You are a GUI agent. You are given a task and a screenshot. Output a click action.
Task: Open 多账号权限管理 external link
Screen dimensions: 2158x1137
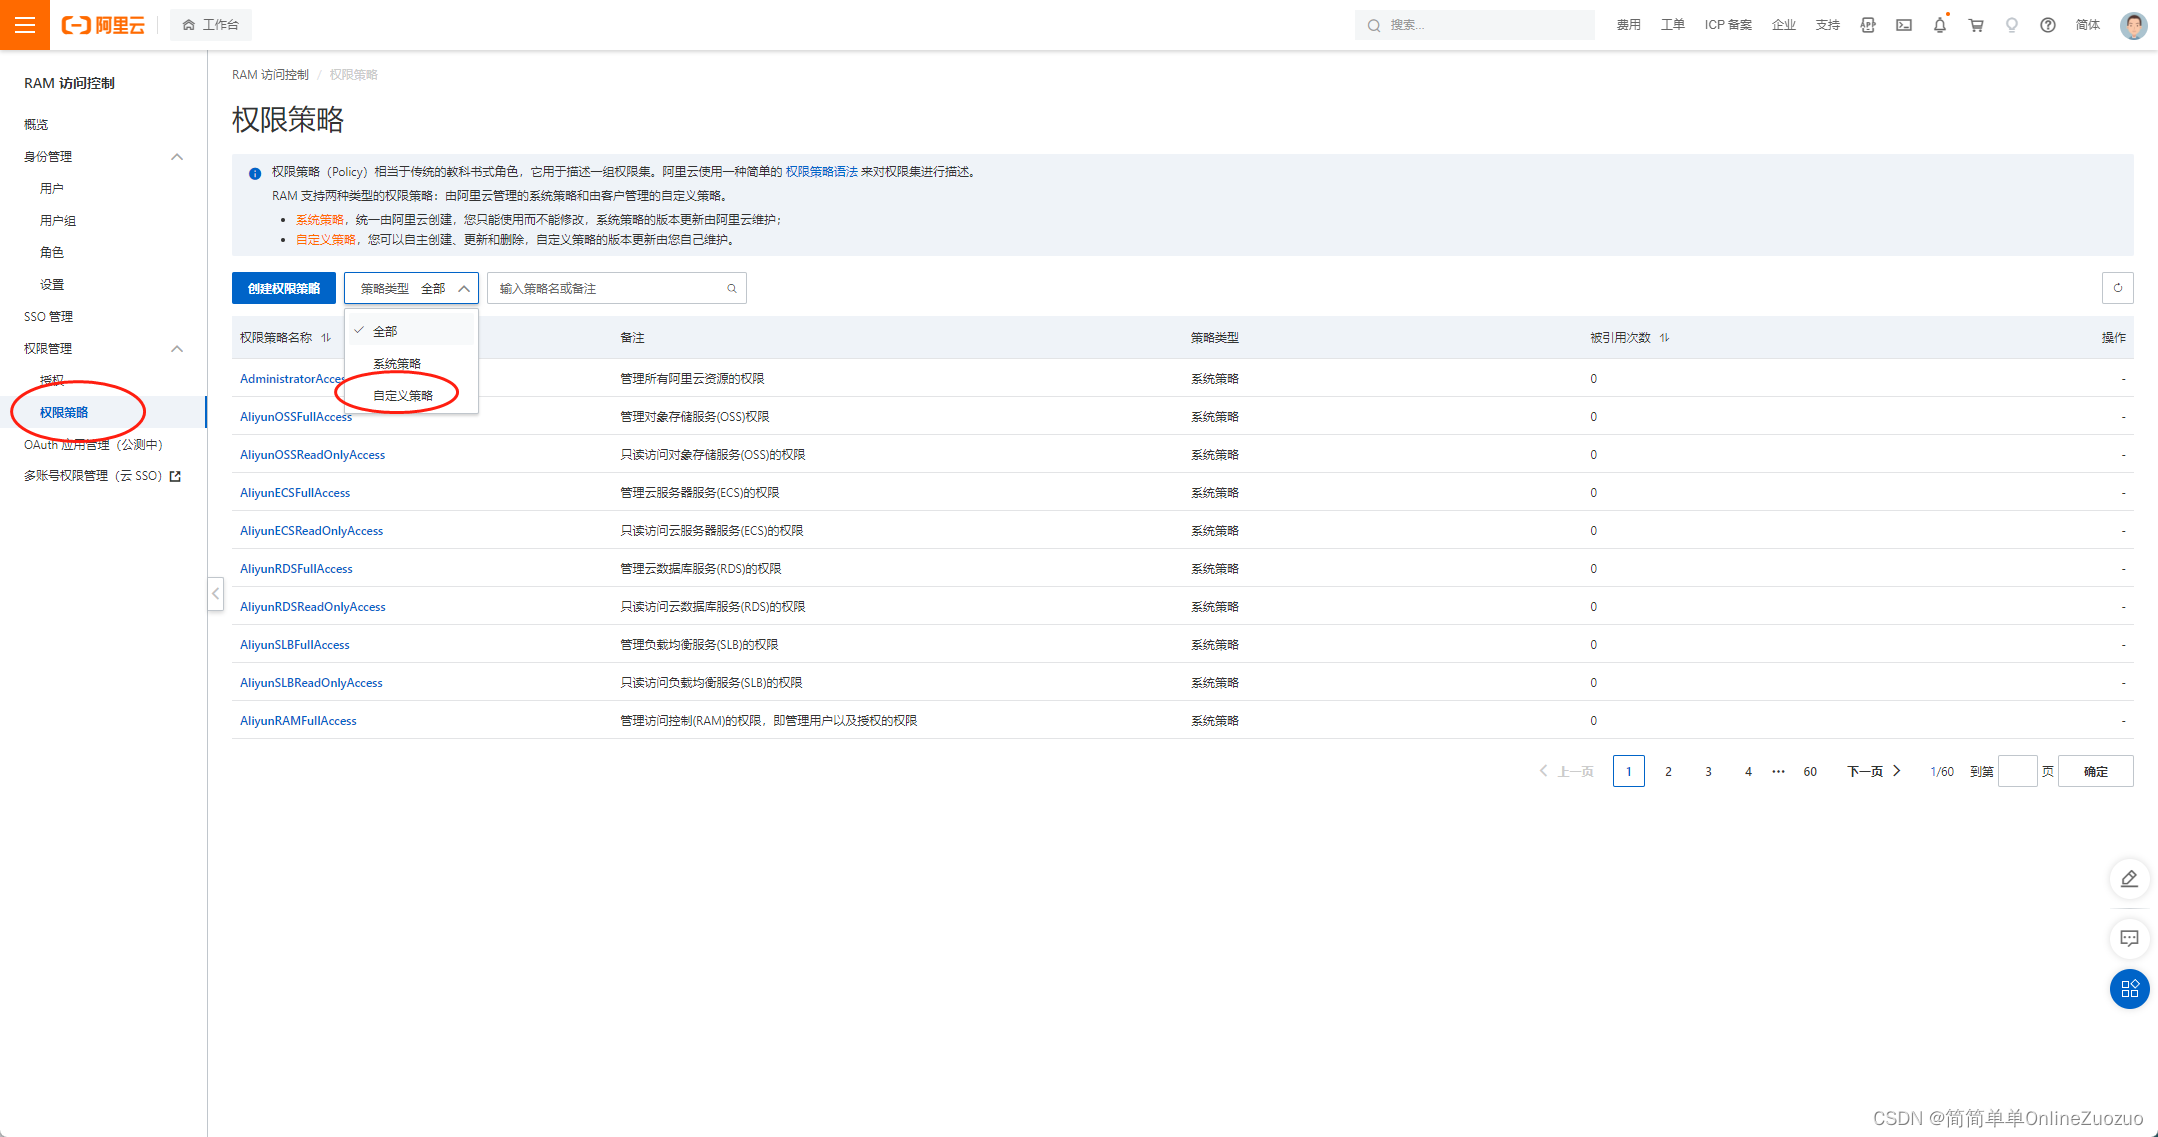(103, 476)
